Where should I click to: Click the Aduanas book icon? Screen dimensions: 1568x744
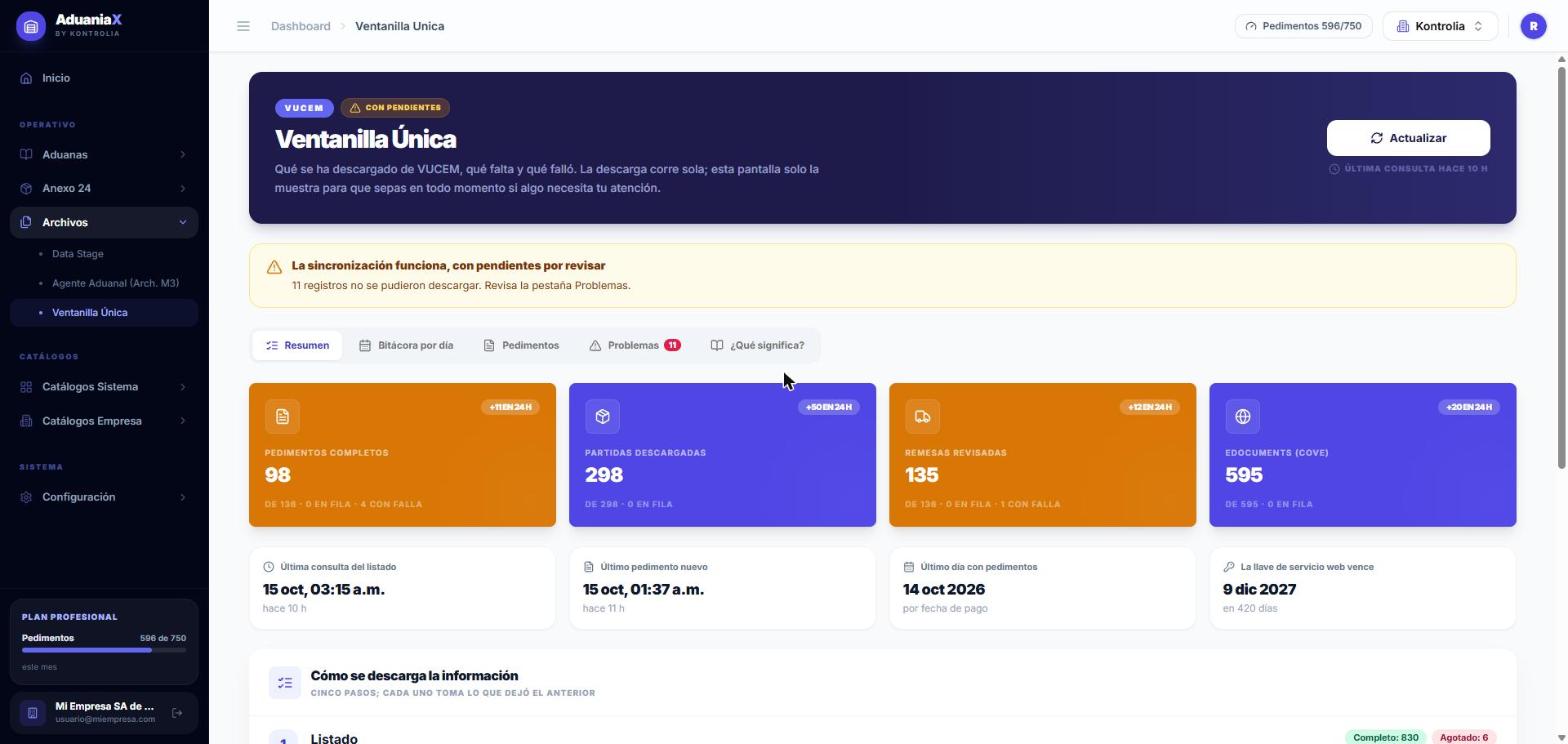coord(27,155)
